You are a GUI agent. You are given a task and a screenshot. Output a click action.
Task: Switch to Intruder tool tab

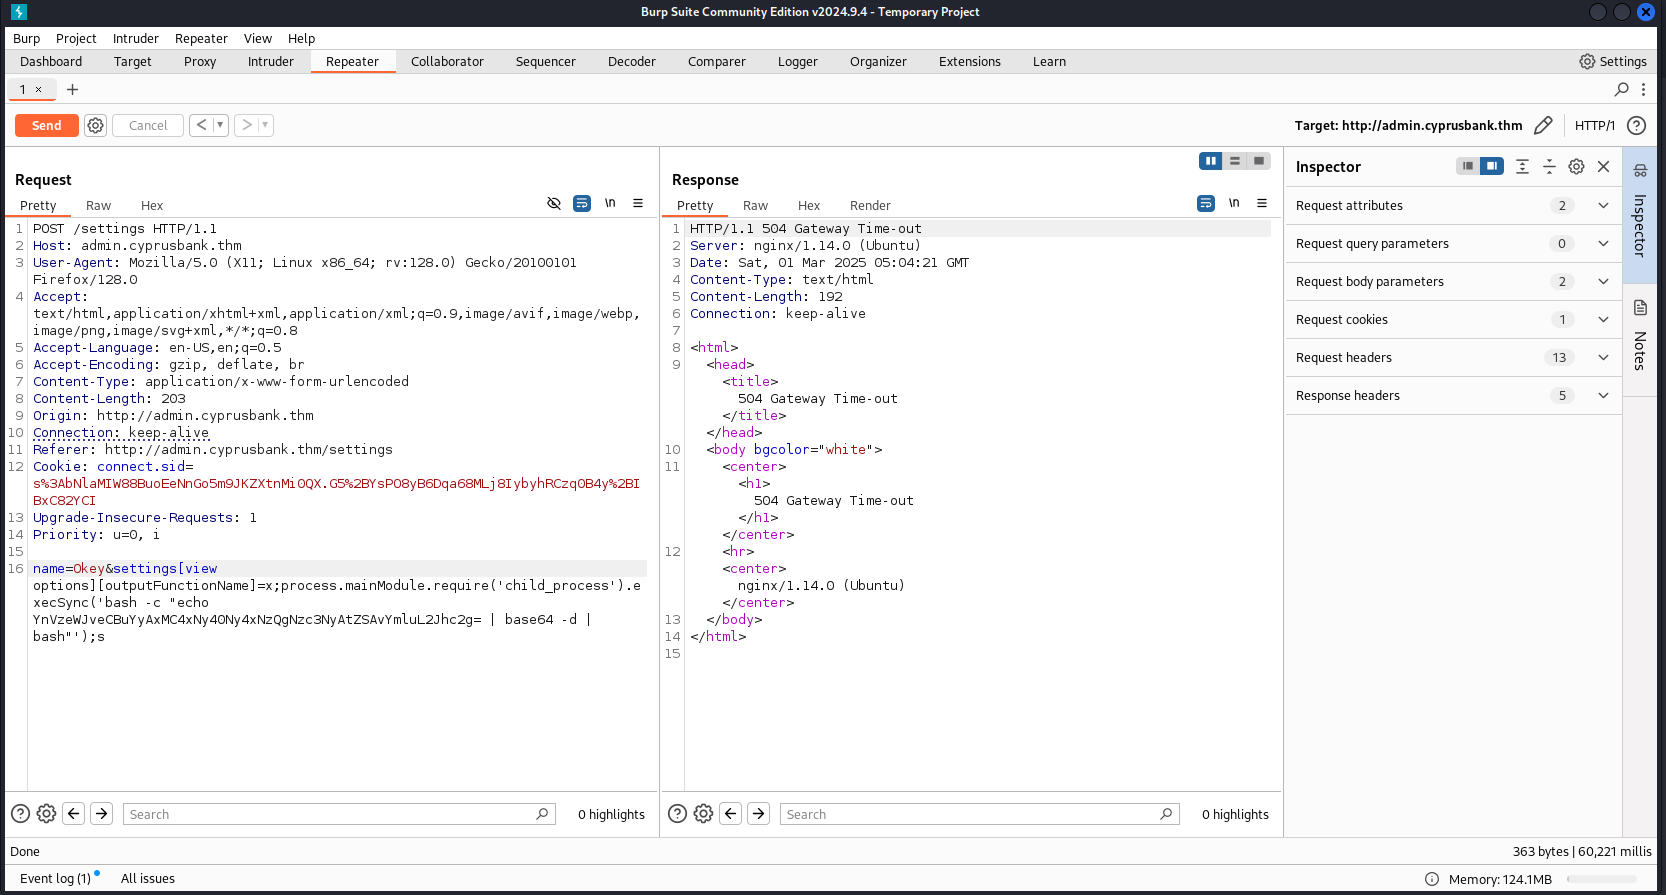[x=271, y=61]
